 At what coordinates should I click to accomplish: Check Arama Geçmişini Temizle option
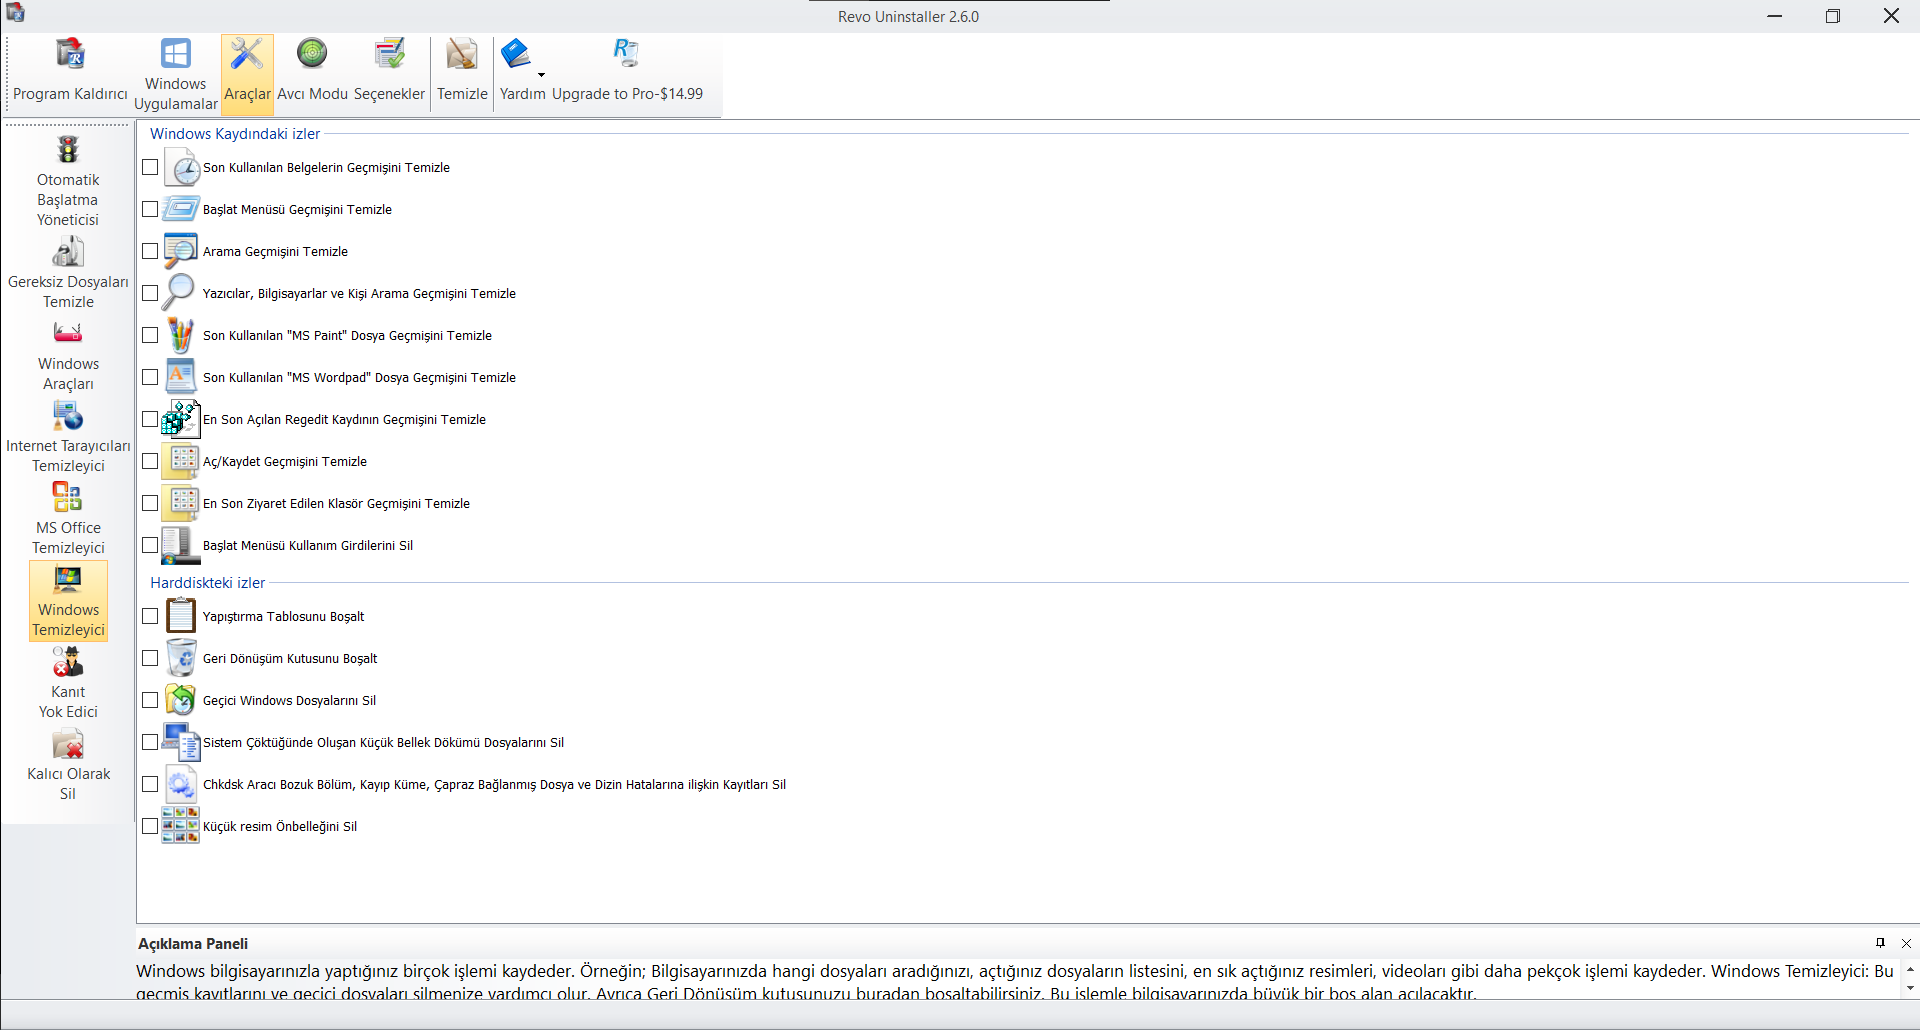[150, 251]
